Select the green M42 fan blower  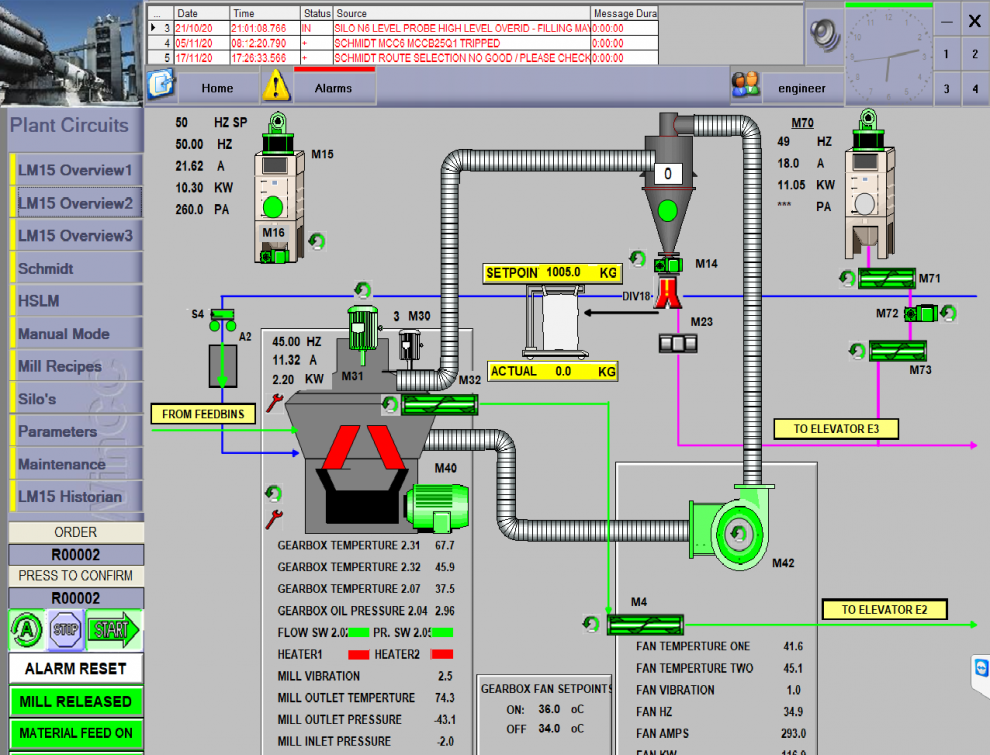(x=739, y=530)
